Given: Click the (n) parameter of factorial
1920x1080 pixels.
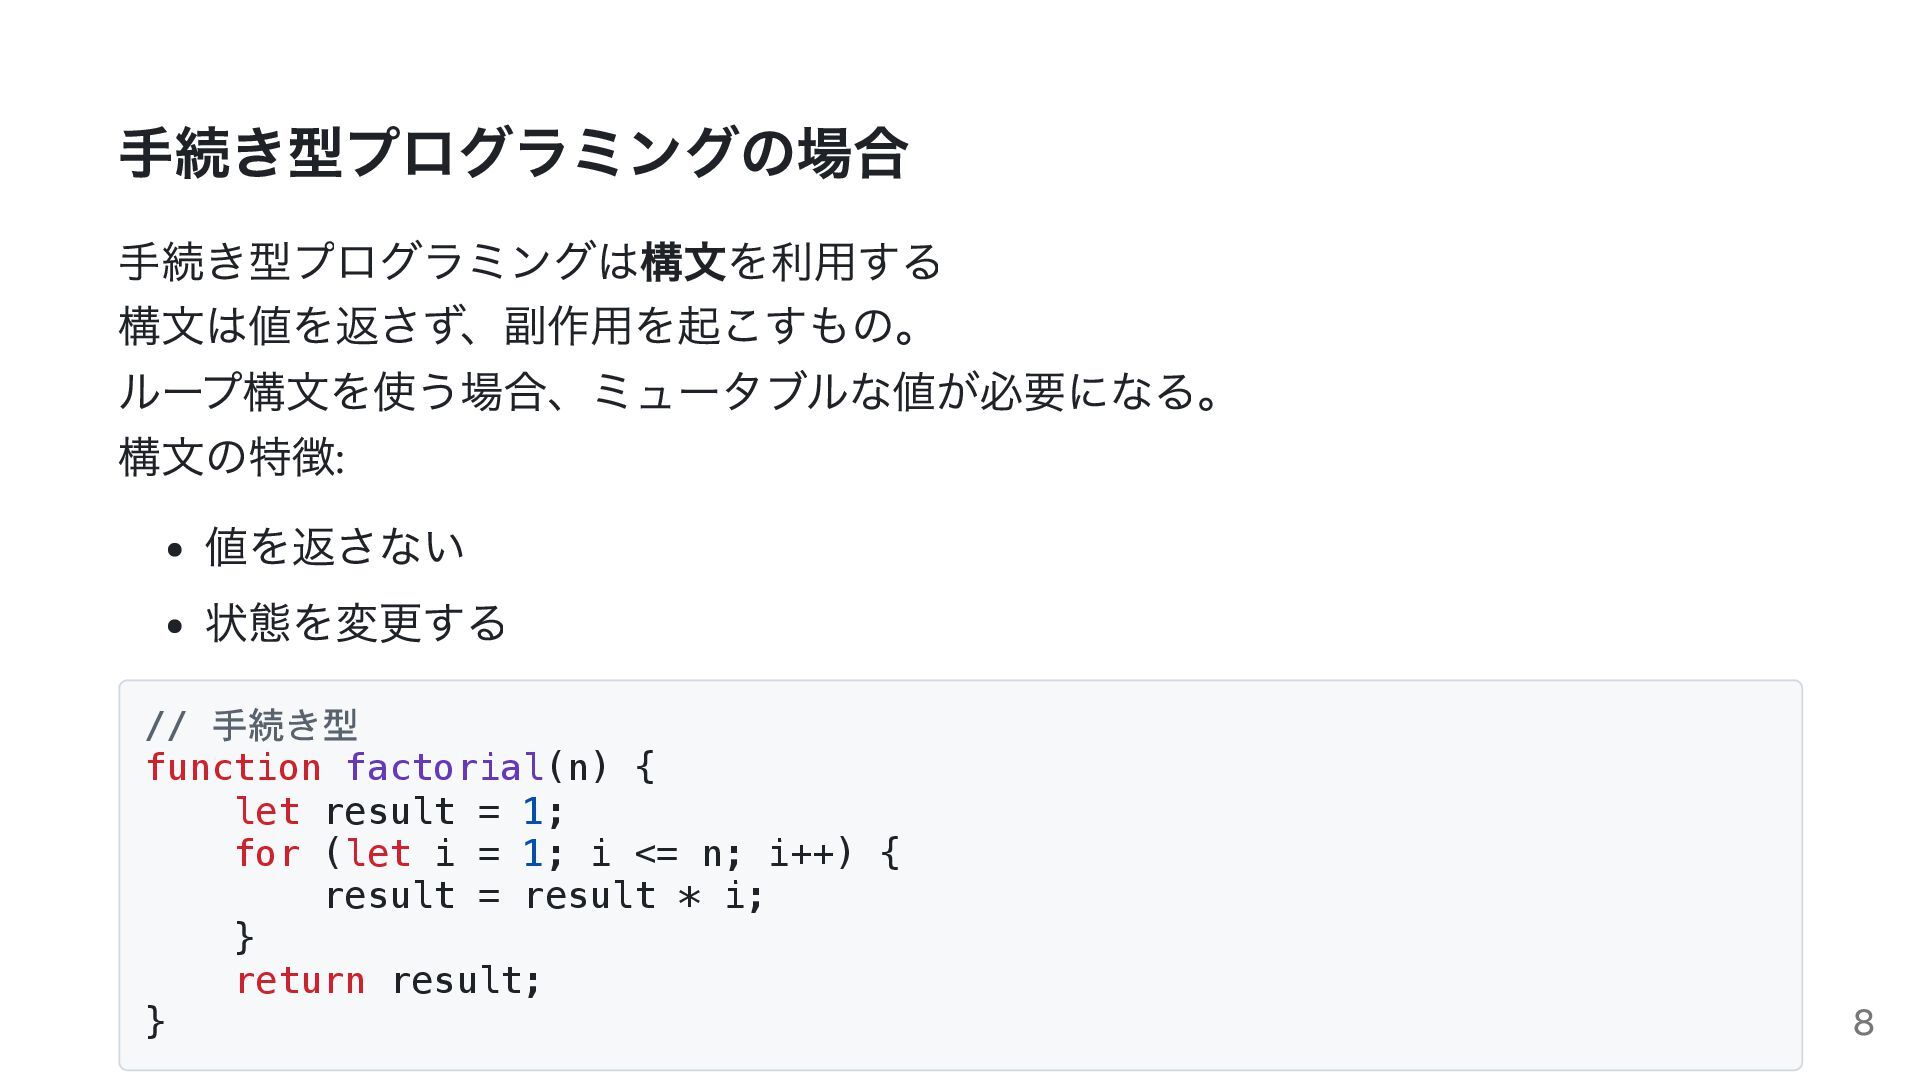Looking at the screenshot, I should pos(578,768).
